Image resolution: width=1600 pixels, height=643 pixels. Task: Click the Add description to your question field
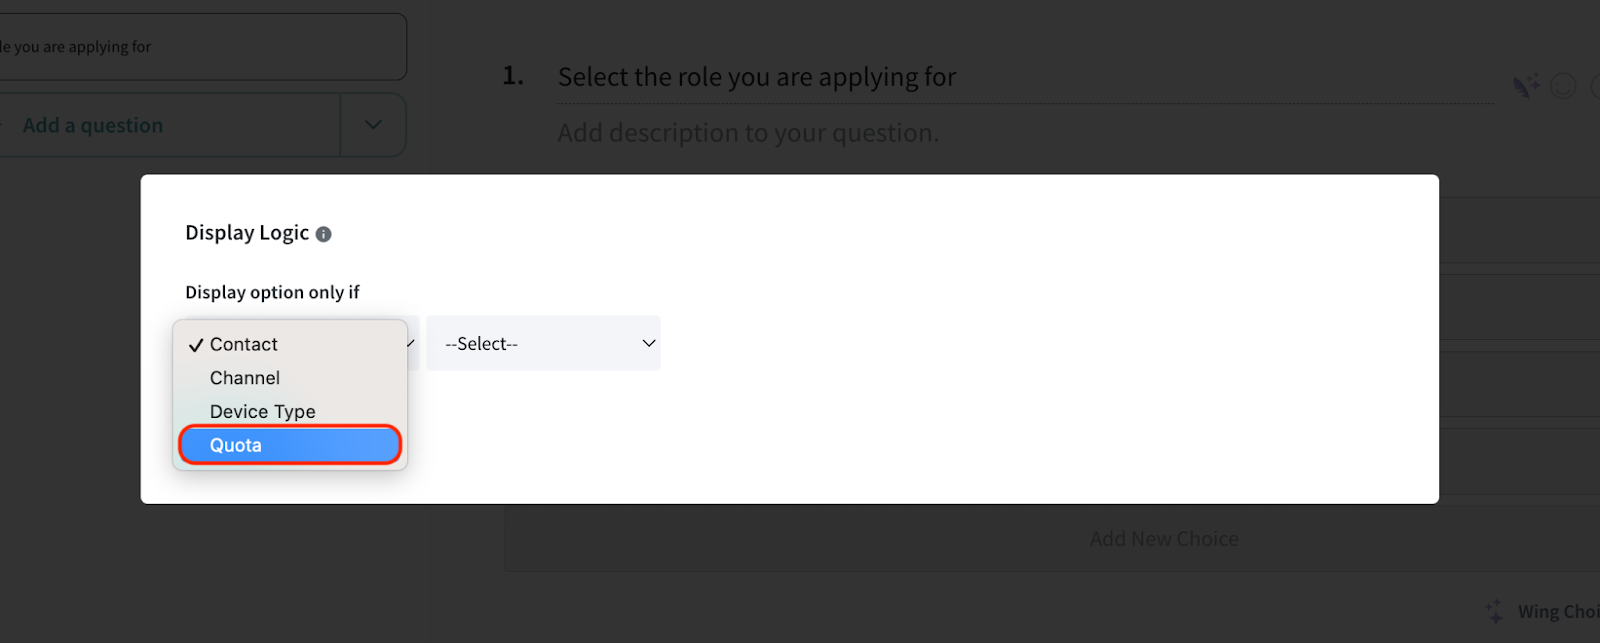[x=748, y=133]
